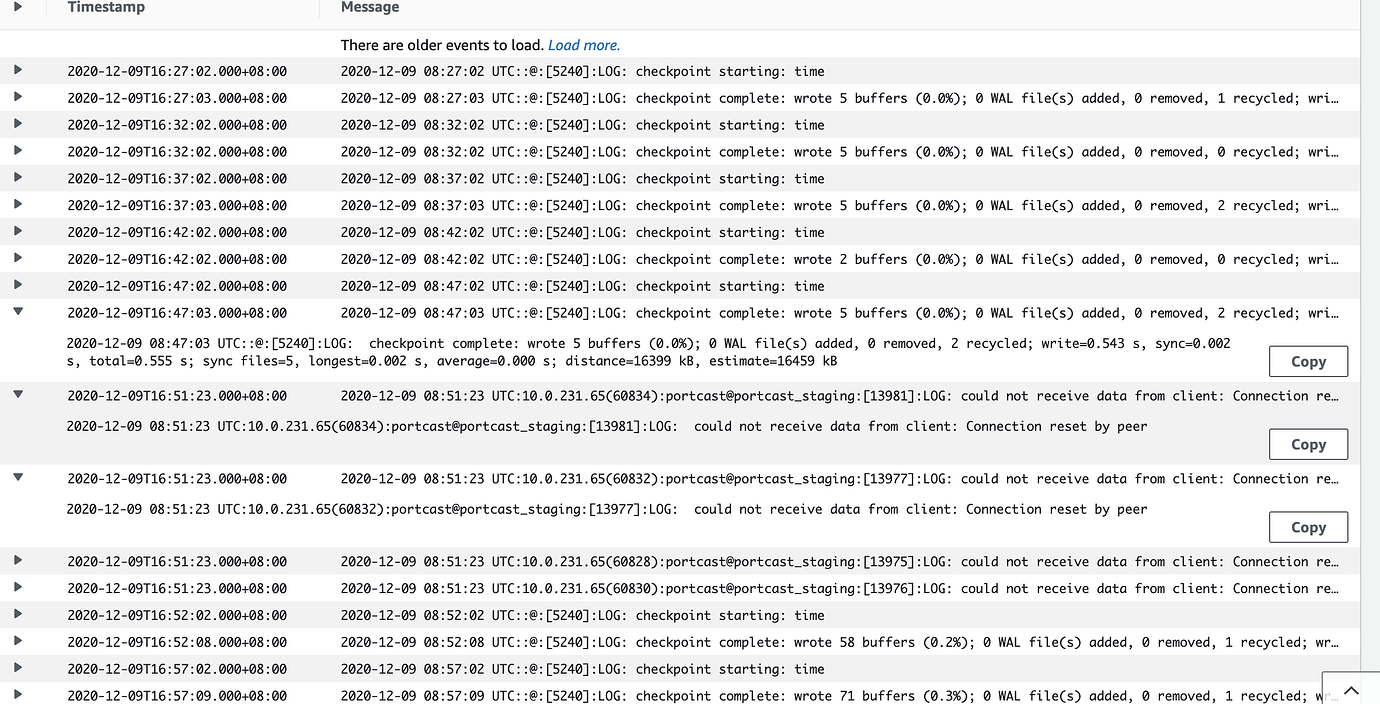Expand the event for process [13975]
1380x704 pixels.
coord(18,560)
